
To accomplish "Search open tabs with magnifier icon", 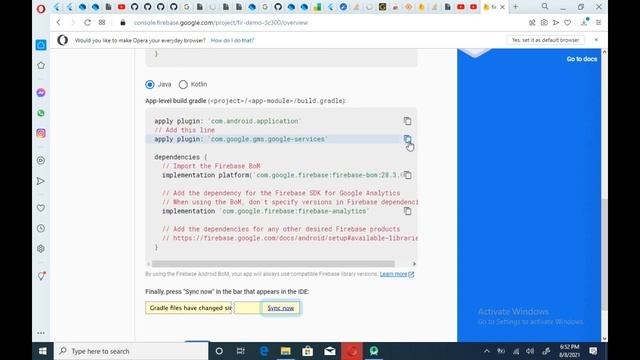I will (x=545, y=7).
